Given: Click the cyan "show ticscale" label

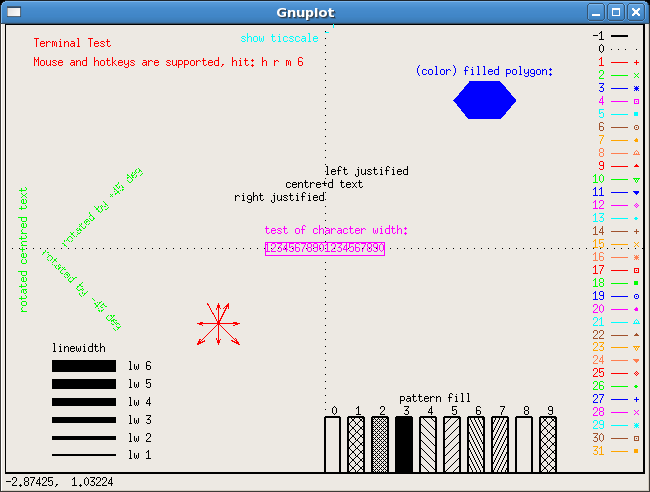Looking at the screenshot, I should pos(279,38).
